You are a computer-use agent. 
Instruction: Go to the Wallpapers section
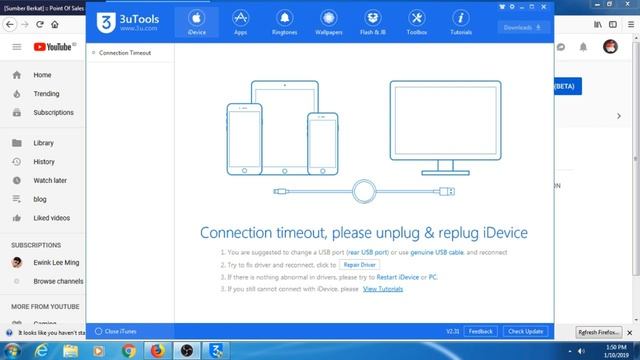coord(329,22)
